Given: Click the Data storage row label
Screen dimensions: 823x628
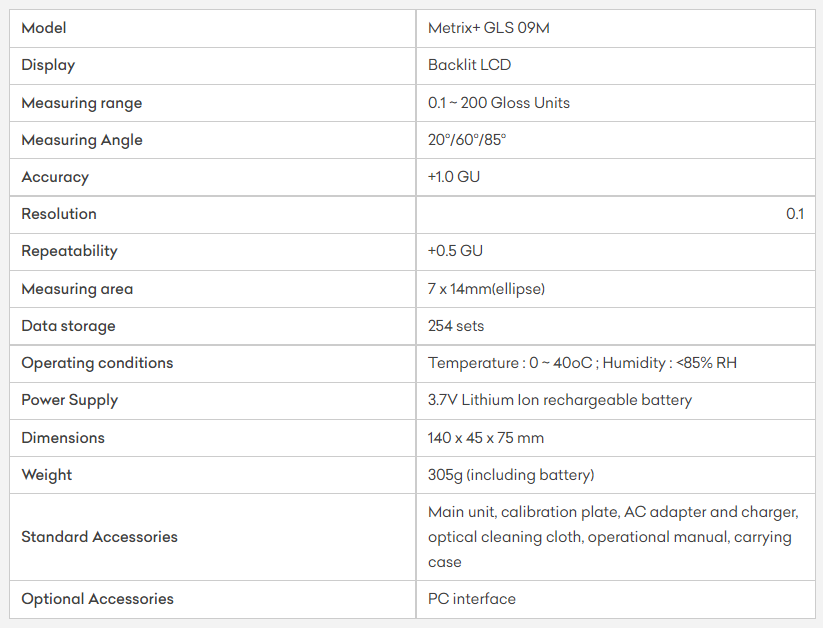Looking at the screenshot, I should (68, 326).
